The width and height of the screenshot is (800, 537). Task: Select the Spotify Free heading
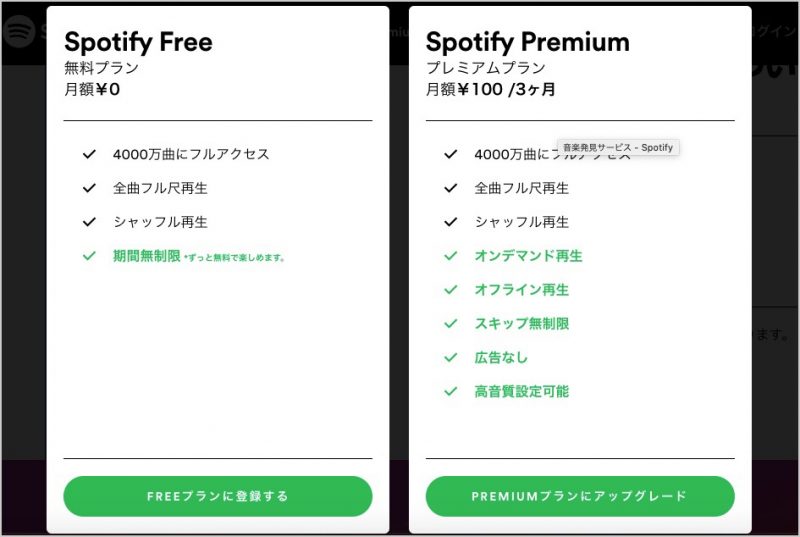click(138, 42)
